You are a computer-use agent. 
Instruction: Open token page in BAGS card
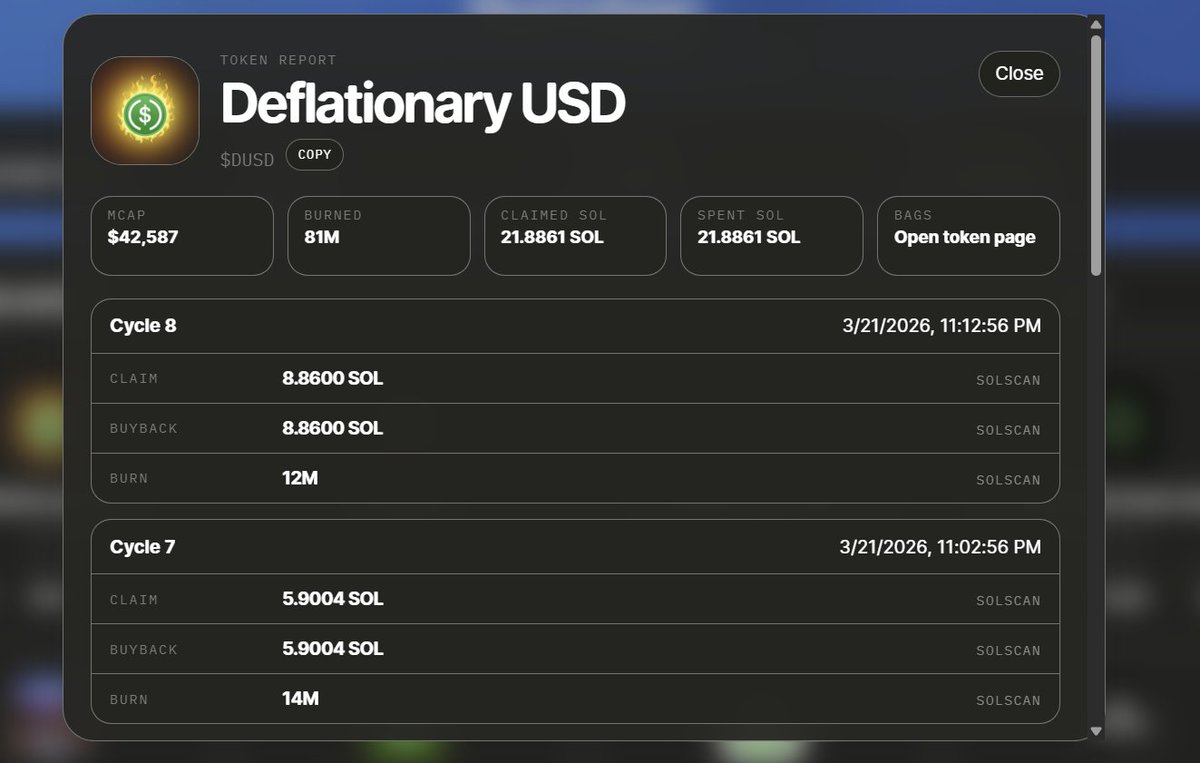tap(965, 237)
